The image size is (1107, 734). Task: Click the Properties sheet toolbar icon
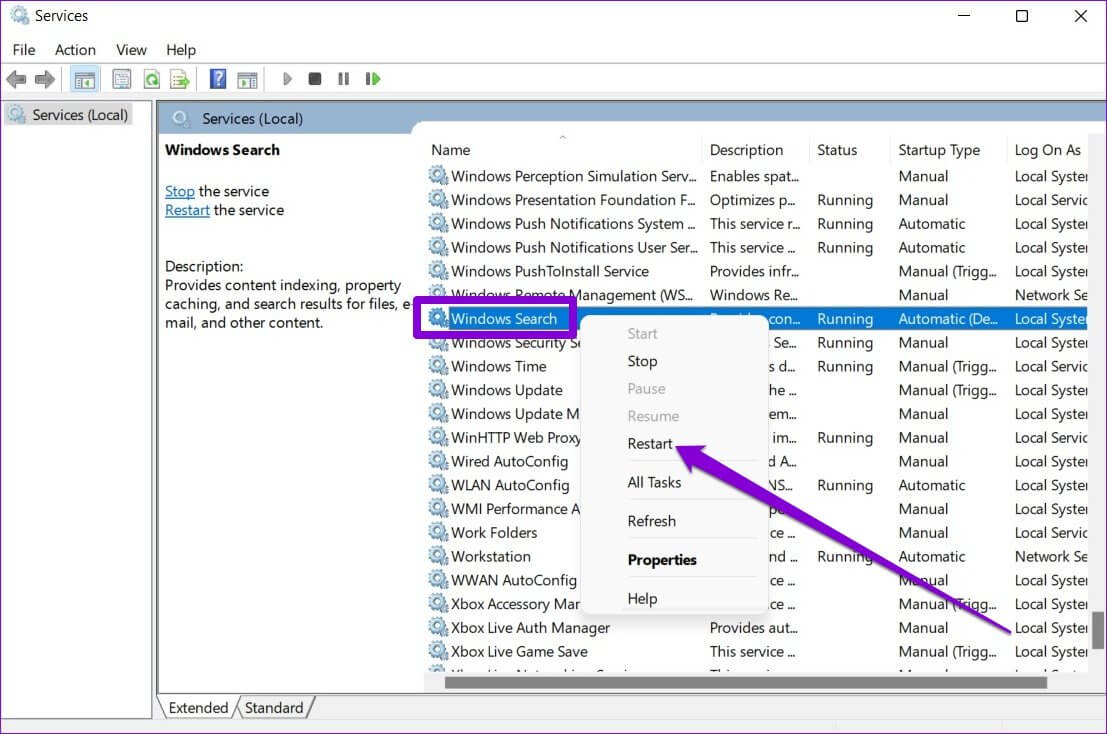(x=121, y=79)
